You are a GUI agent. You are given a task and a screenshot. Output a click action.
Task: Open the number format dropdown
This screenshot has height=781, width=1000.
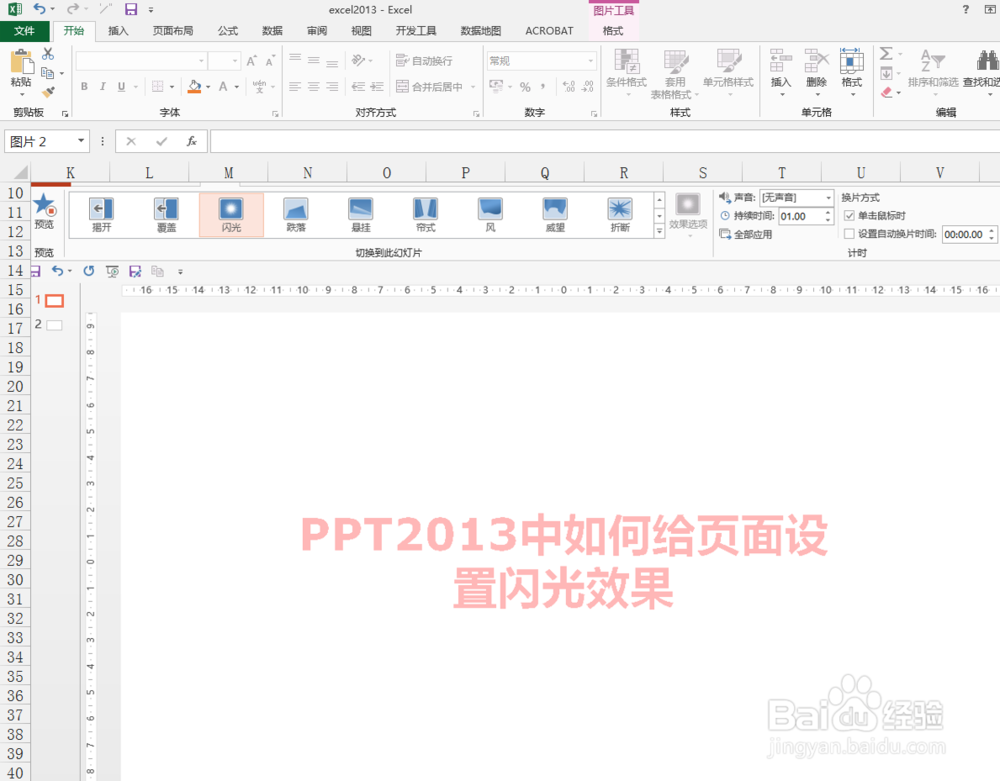point(591,61)
